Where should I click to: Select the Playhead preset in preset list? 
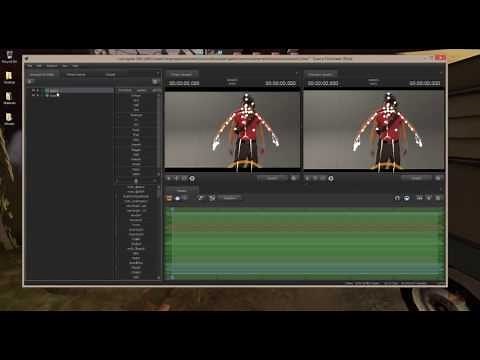(136, 115)
